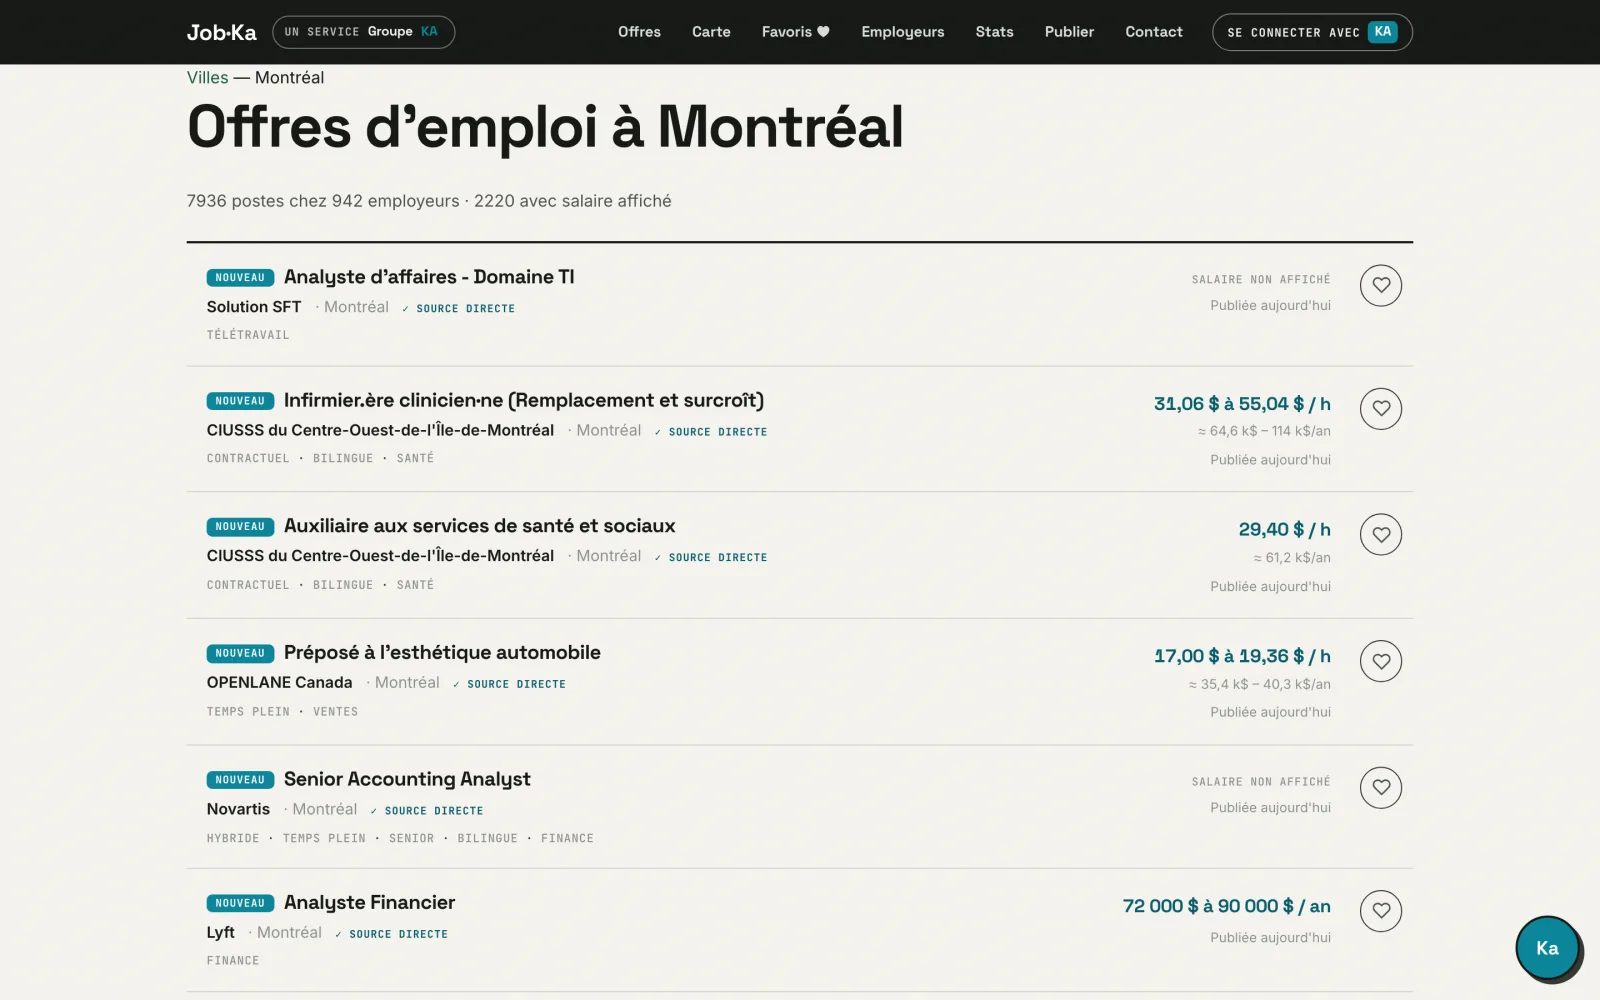Open job title Analyste d'affaires - Domaine TI
Viewport: 1600px width, 1000px height.
pyautogui.click(x=429, y=277)
